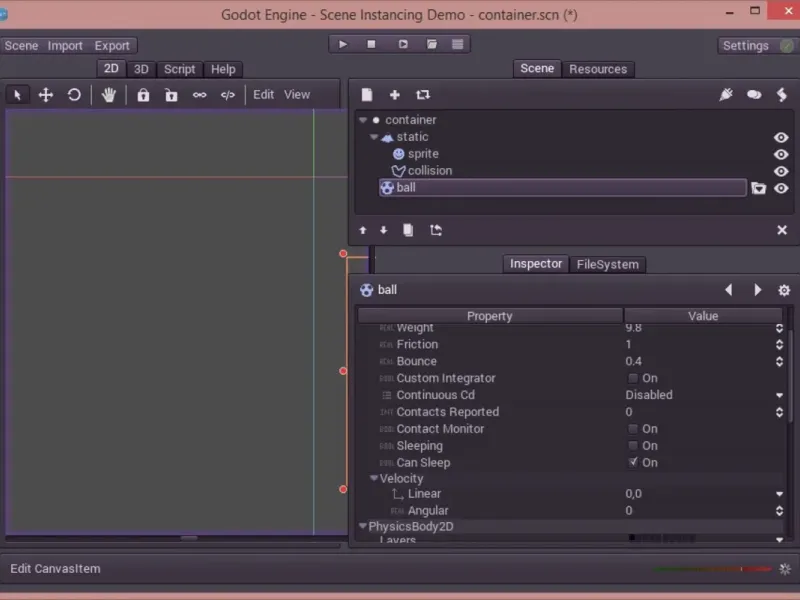Select the arrow Select tool
The height and width of the screenshot is (600, 800).
point(17,95)
